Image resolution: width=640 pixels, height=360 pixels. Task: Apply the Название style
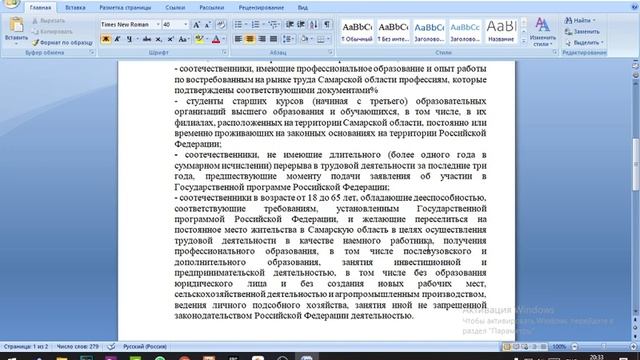(x=501, y=31)
